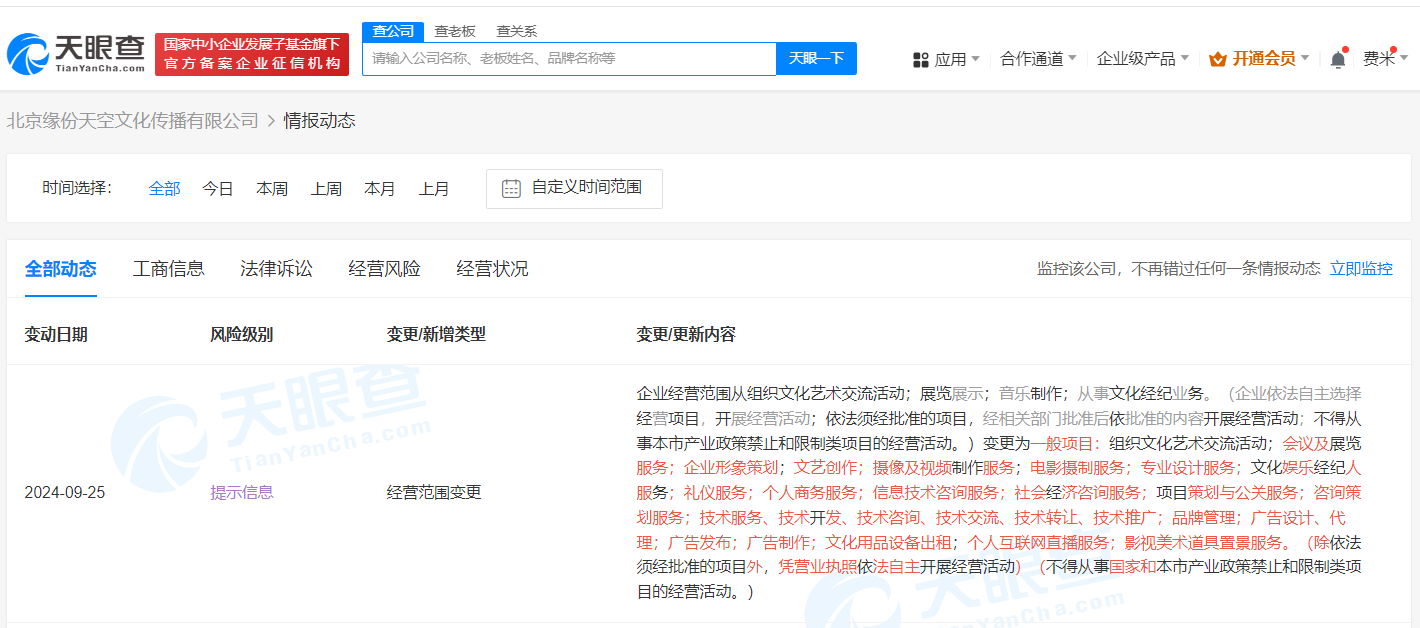This screenshot has width=1420, height=628.
Task: Focus the company name search field
Action: (x=569, y=58)
